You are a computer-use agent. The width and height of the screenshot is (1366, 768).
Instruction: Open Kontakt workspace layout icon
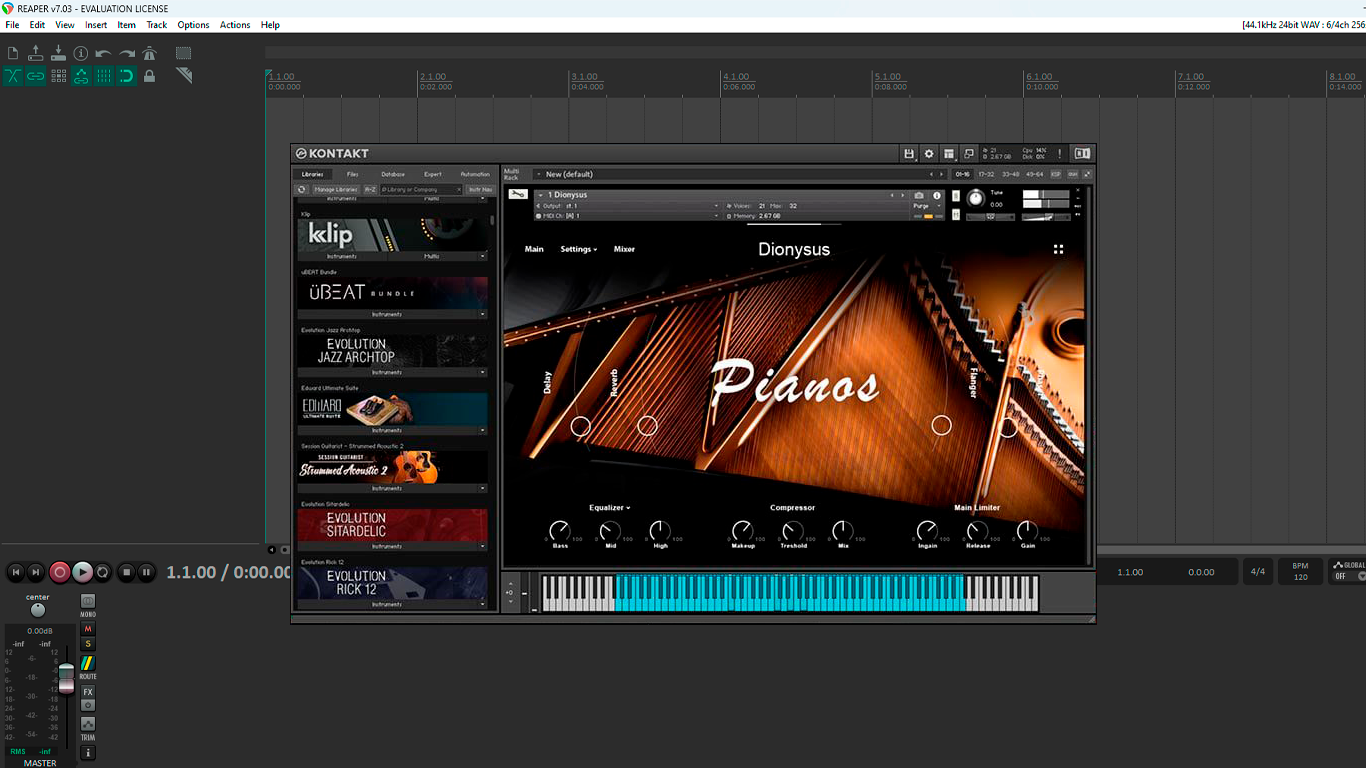pyautogui.click(x=949, y=154)
